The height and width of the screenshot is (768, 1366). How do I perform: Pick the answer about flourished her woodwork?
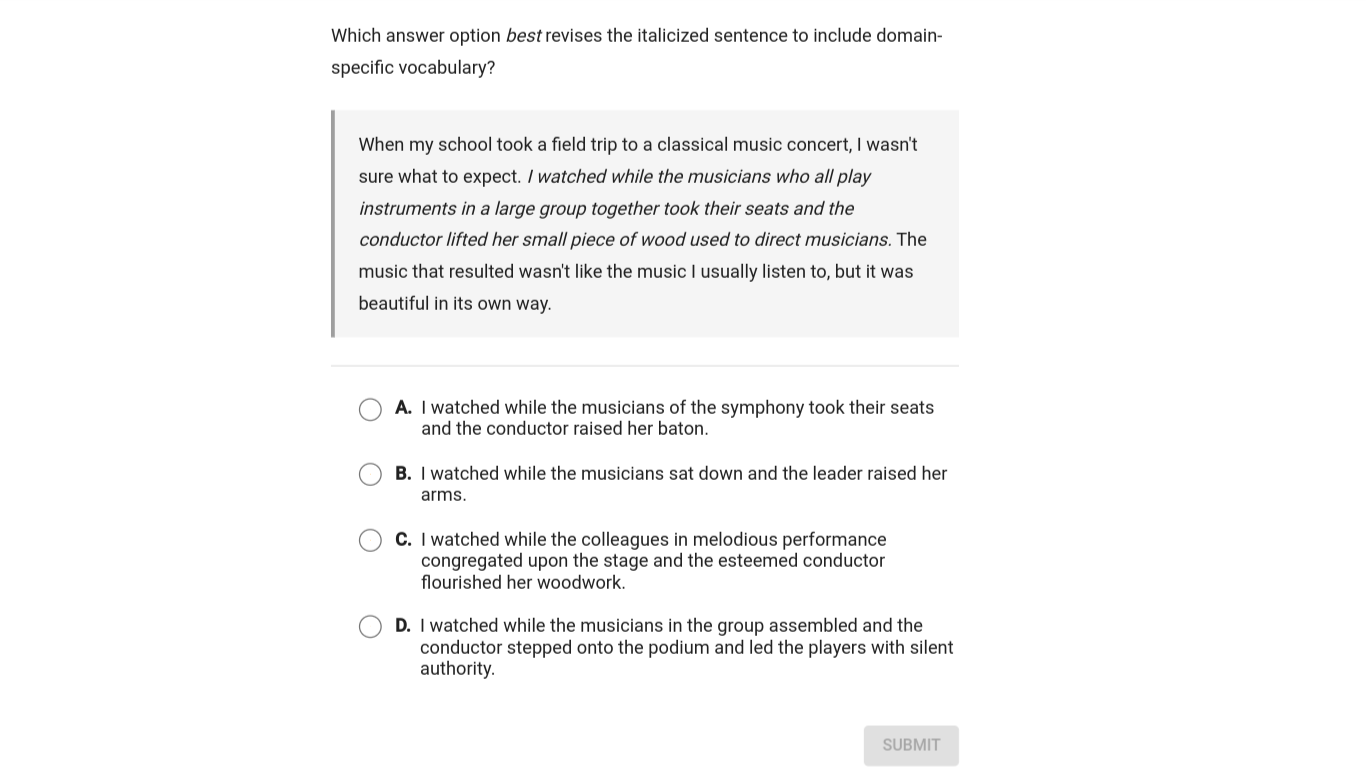click(x=654, y=561)
